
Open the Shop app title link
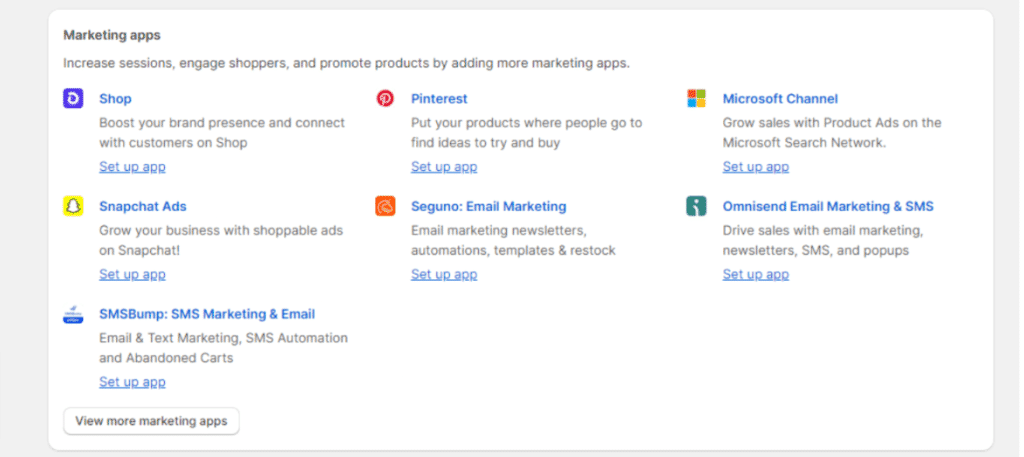point(115,99)
